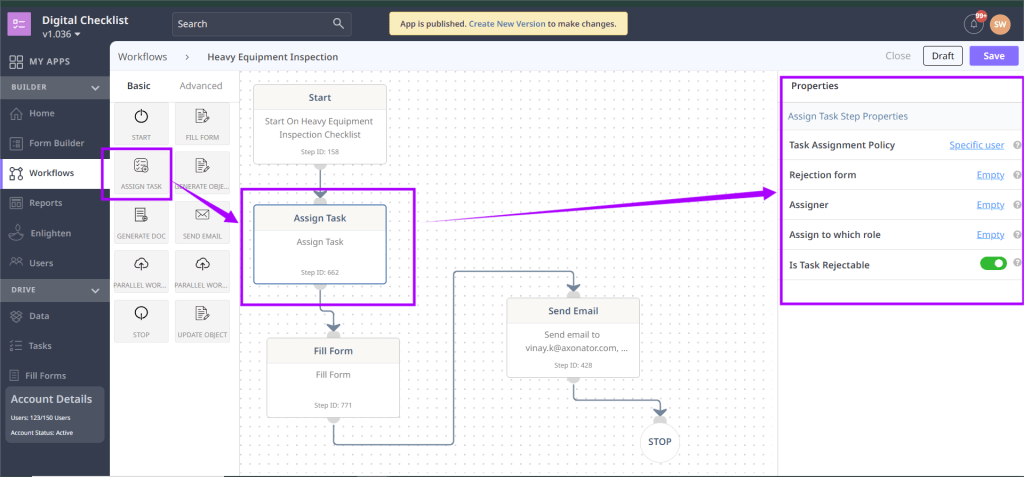Pick the Fill Form step tool

pos(202,123)
